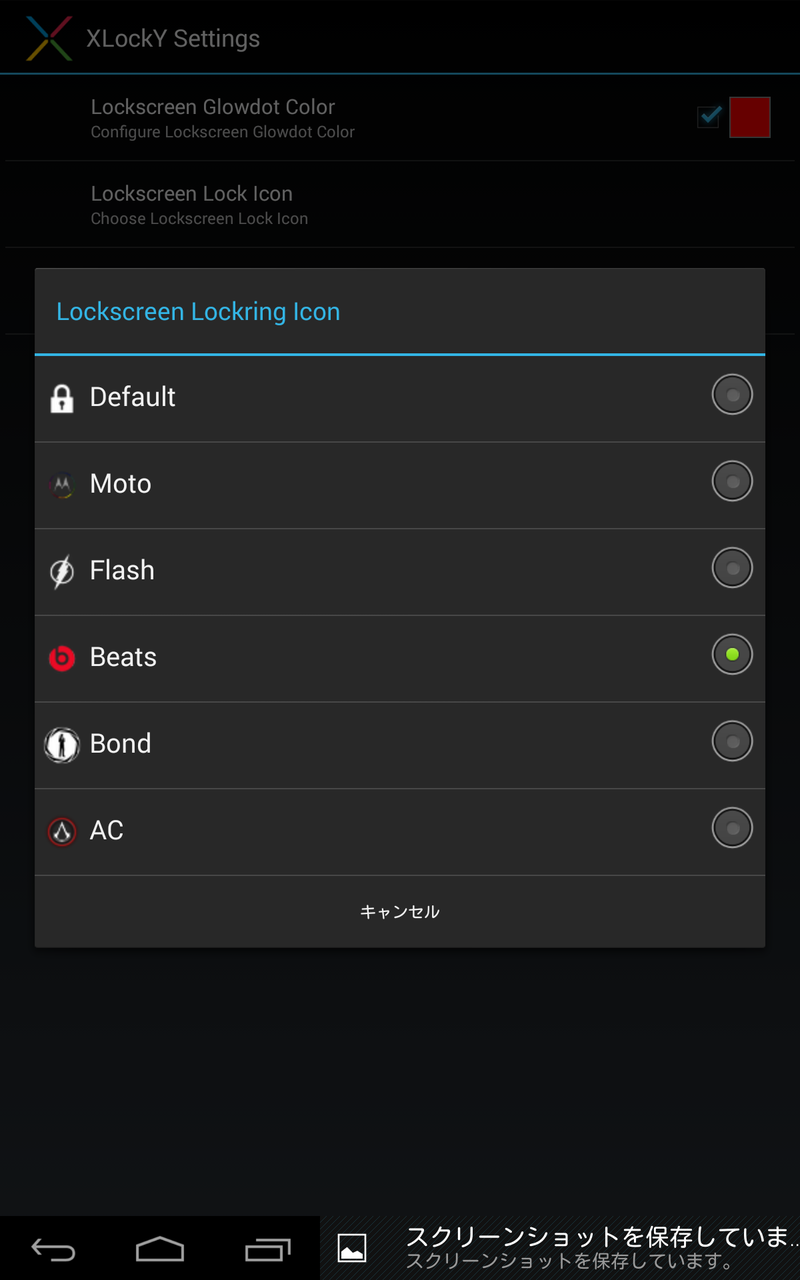Tap the red Beats logo icon
This screenshot has height=1280, width=800.
coord(62,658)
